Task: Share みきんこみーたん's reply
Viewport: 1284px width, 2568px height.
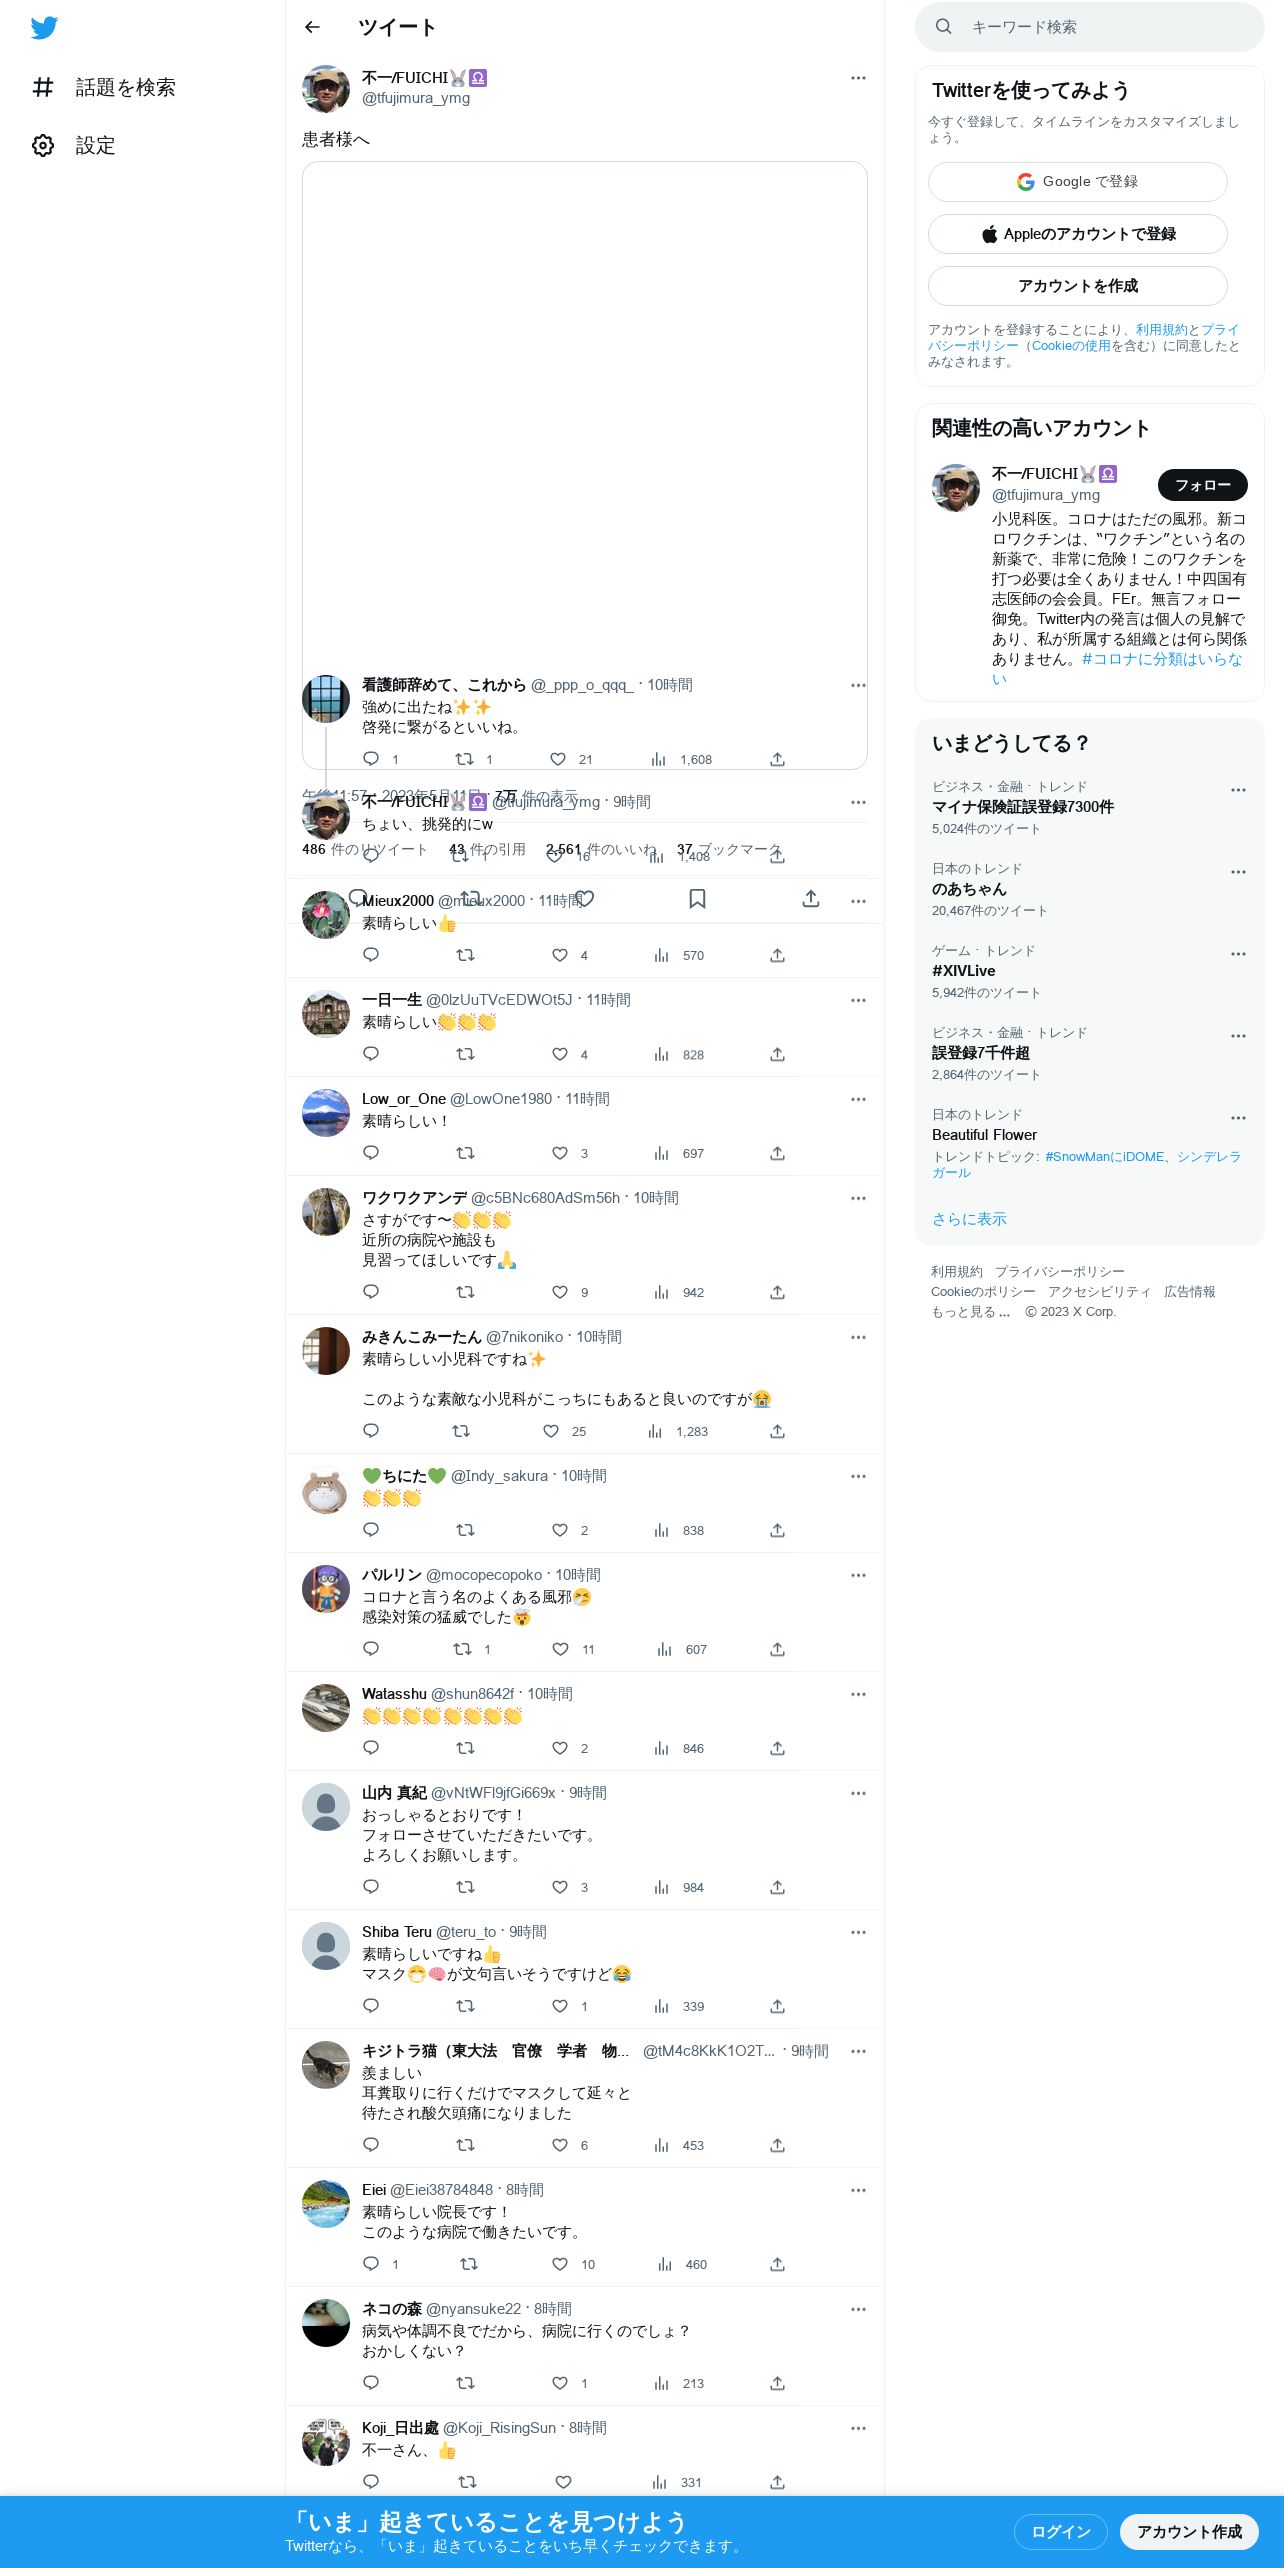Action: coord(777,1431)
